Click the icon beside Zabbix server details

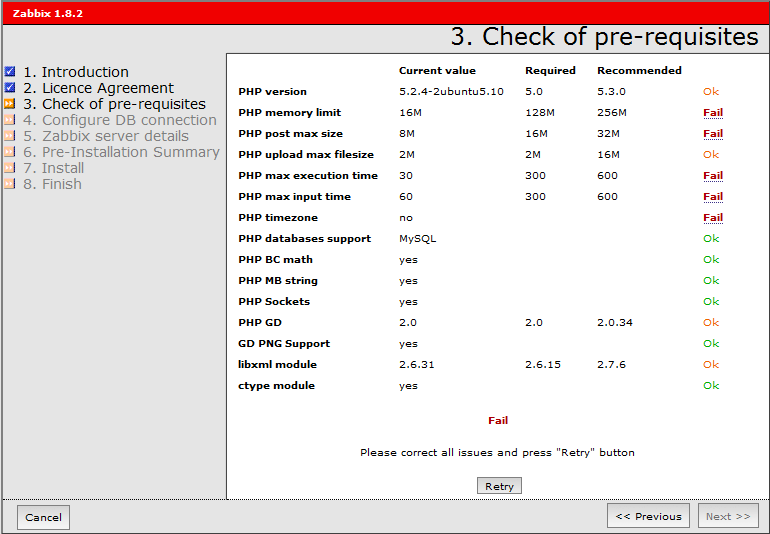pos(10,136)
